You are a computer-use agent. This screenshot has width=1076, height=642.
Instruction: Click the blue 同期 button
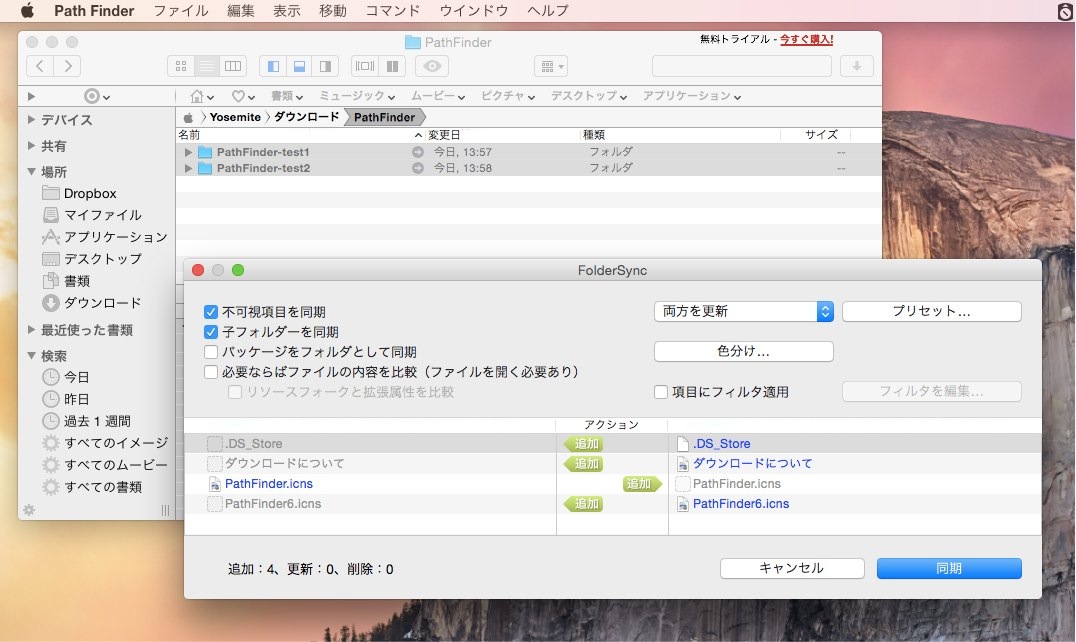(x=949, y=568)
